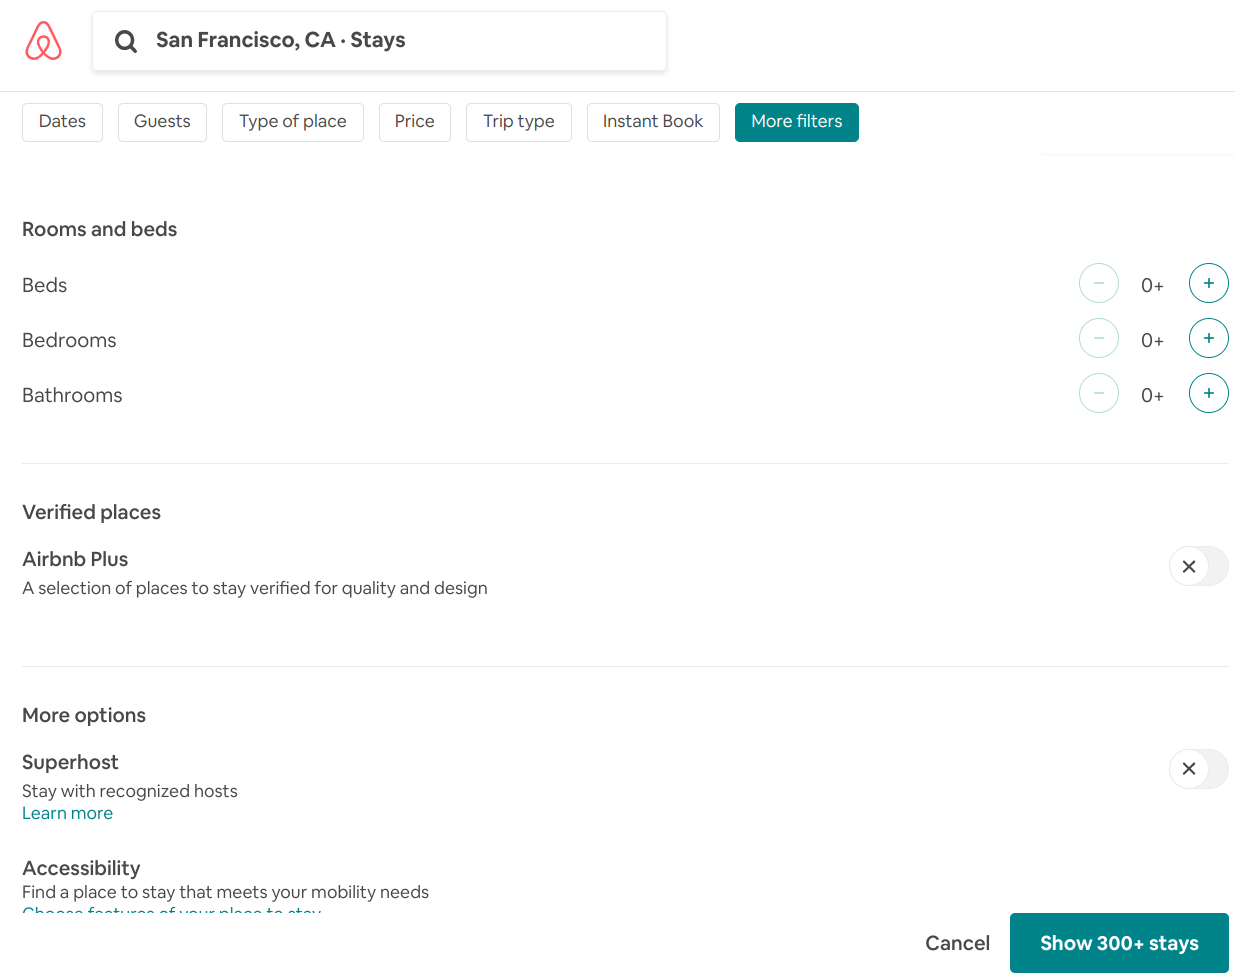Click the search magnifier icon
Screen dimensions: 1235x979
coord(125,41)
